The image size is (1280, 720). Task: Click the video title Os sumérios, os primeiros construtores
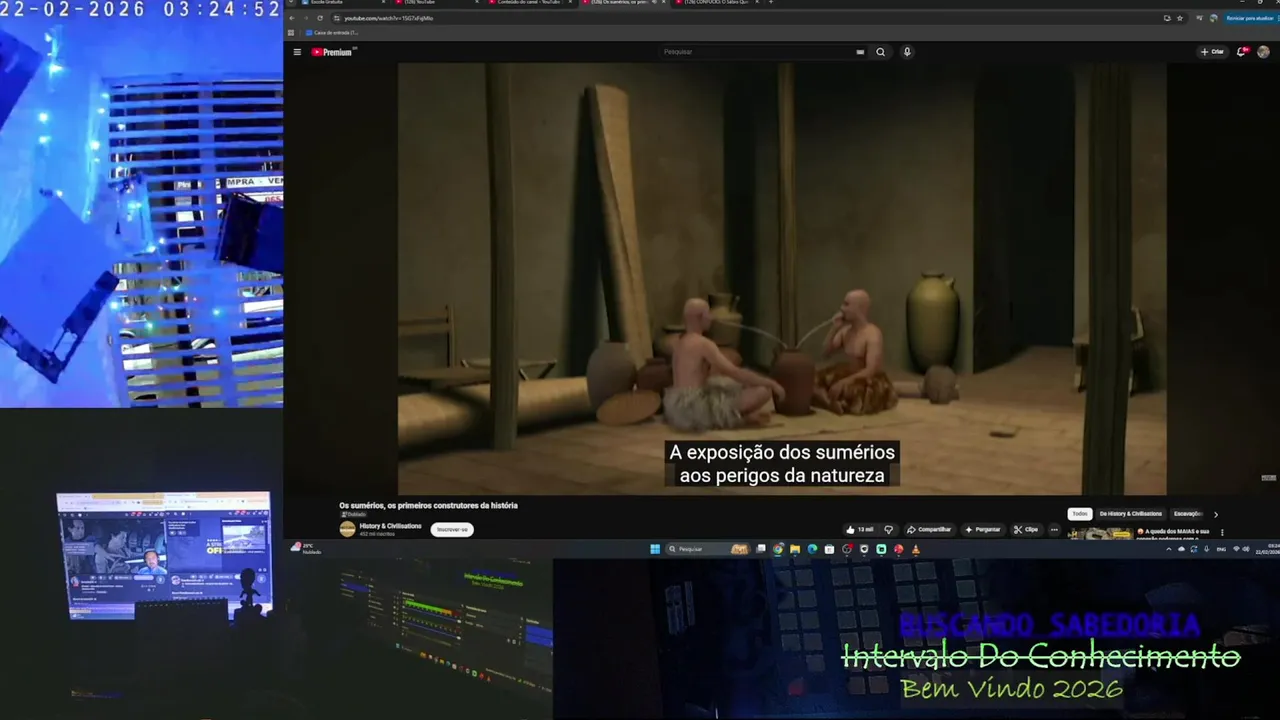coord(428,506)
